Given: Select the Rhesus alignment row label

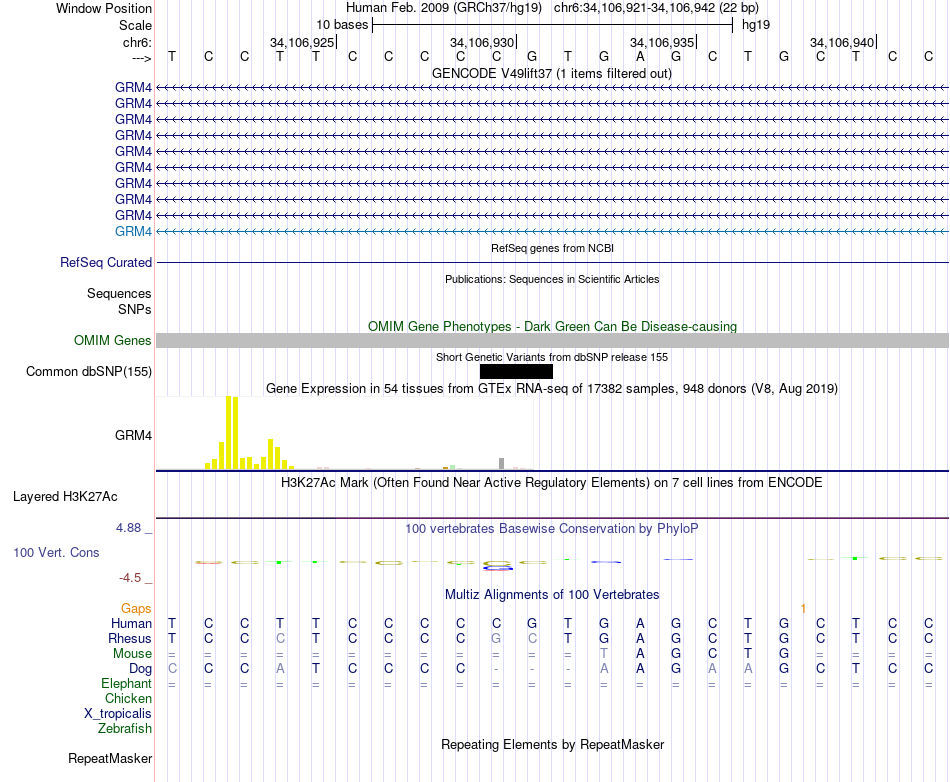Looking at the screenshot, I should click(130, 638).
